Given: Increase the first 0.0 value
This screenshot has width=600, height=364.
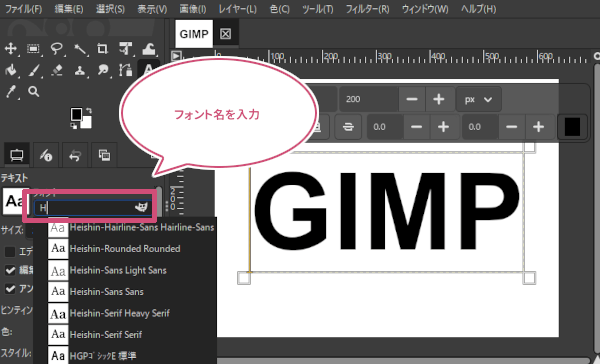Looking at the screenshot, I should 443,127.
